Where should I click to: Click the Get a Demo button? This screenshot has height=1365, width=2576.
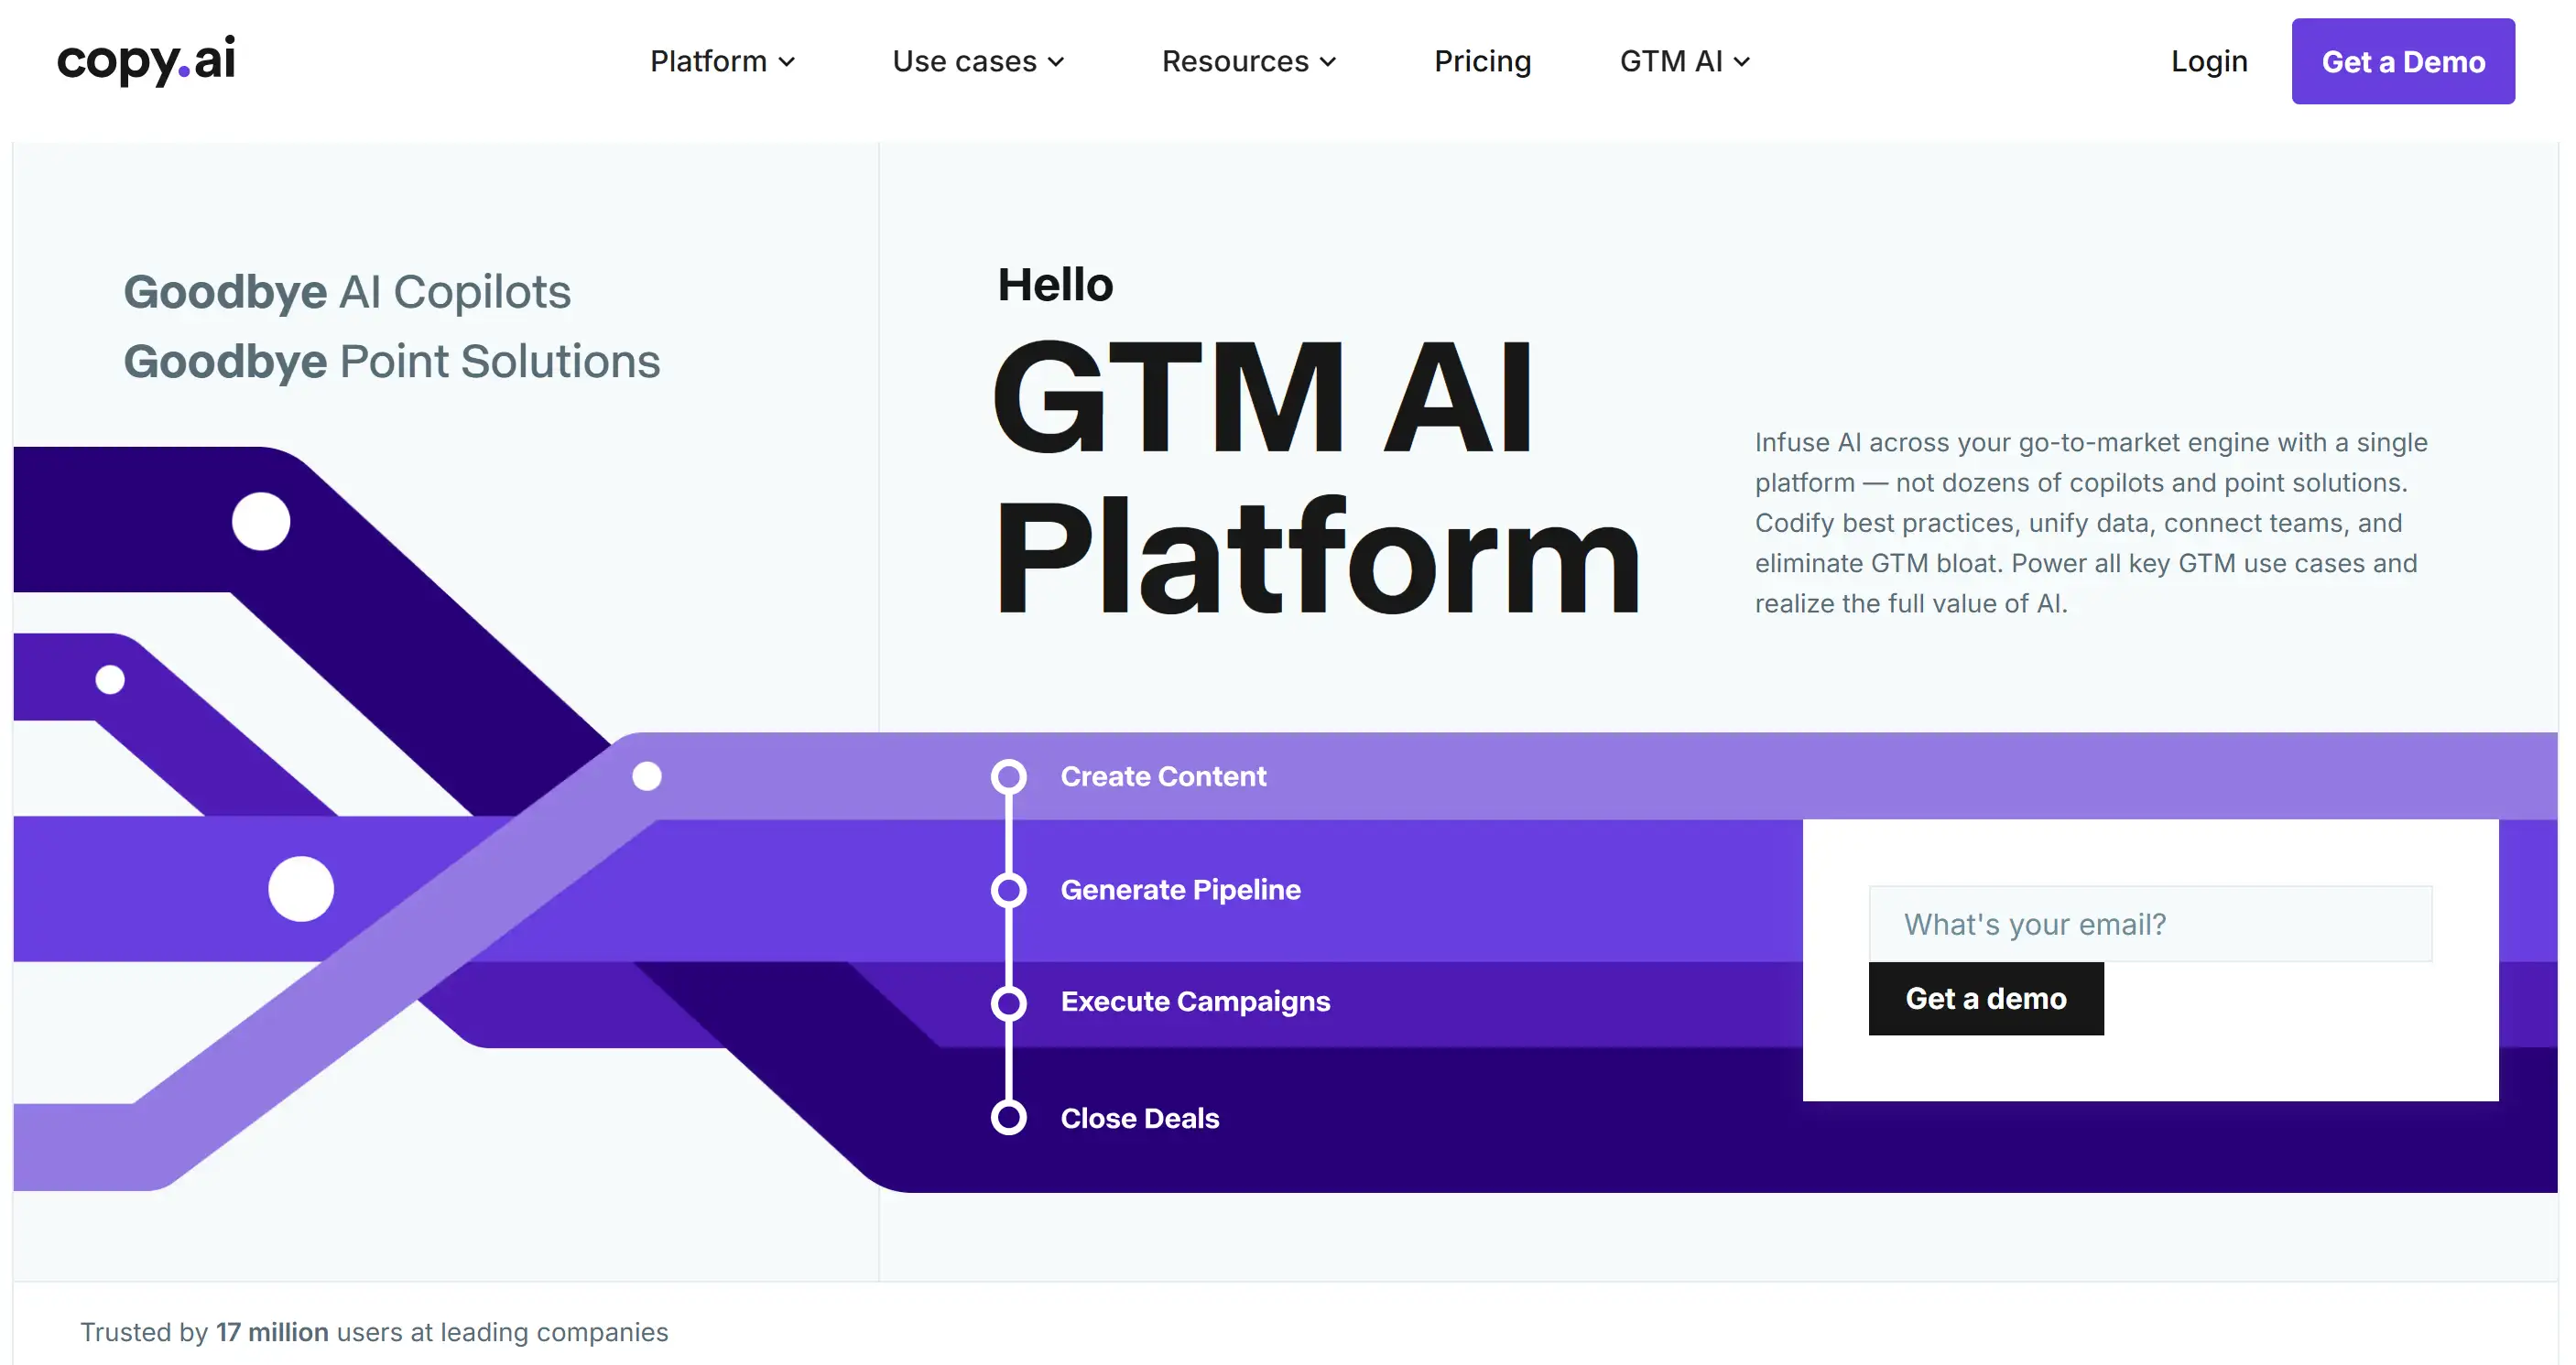click(2402, 61)
